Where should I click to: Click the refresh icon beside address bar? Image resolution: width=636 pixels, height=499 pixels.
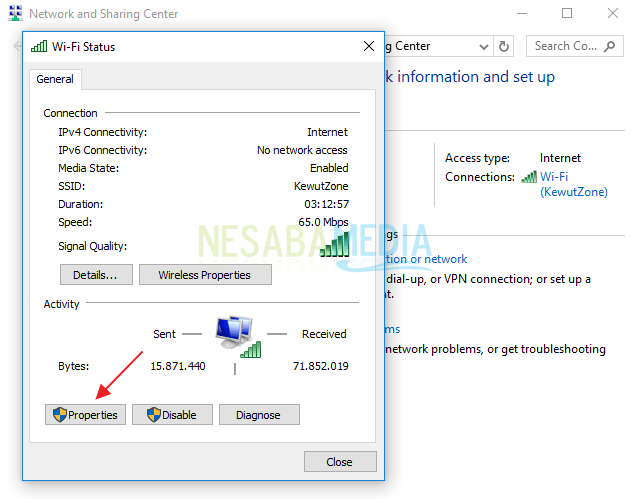[503, 46]
